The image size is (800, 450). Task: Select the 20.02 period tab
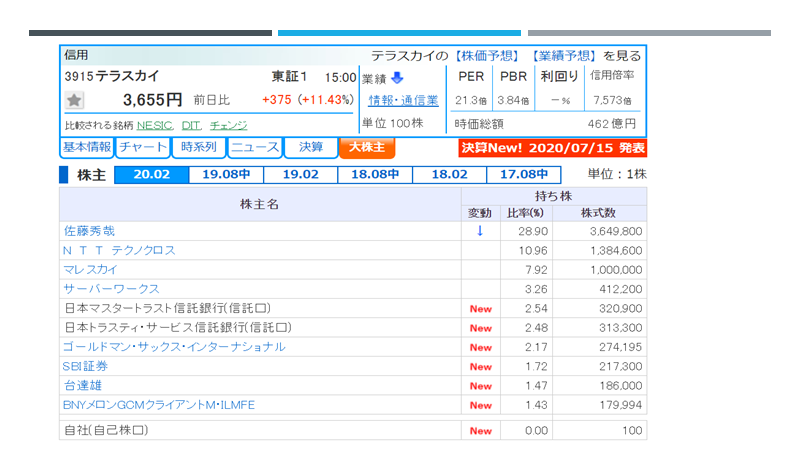pyautogui.click(x=152, y=174)
